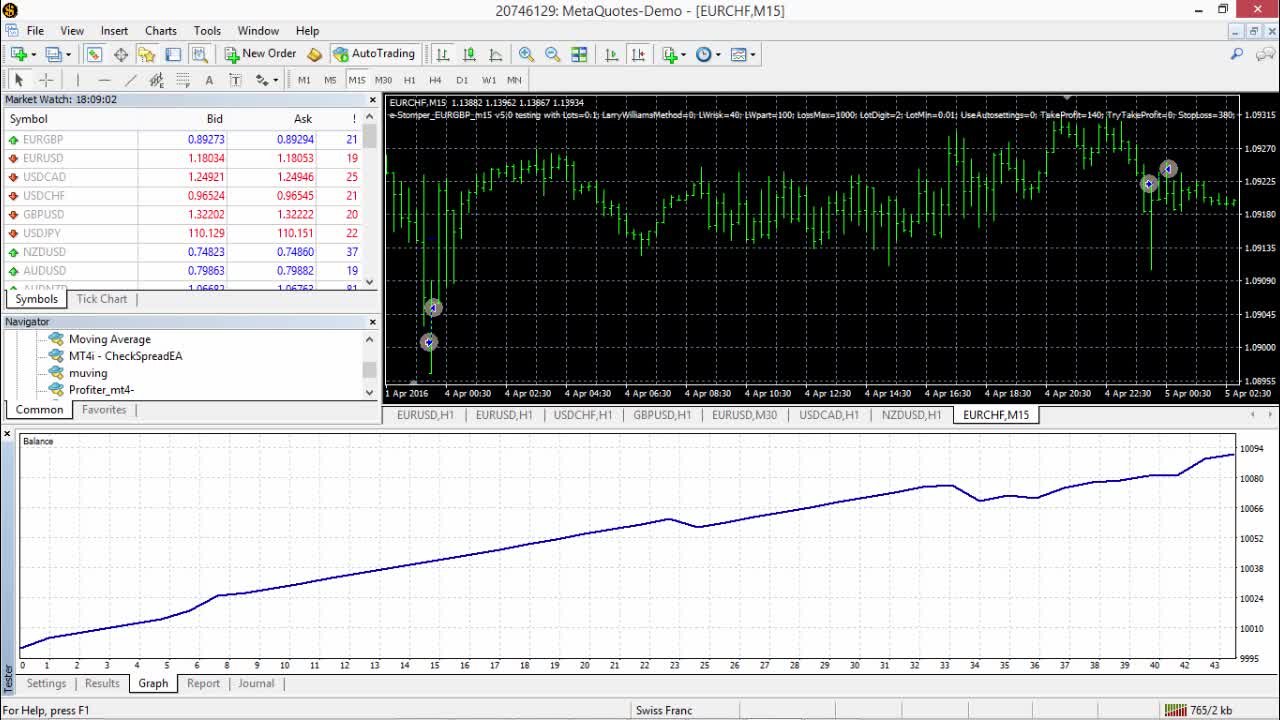Screen dimensions: 1280x720
Task: Toggle the chart auto-scroll
Action: coord(611,54)
